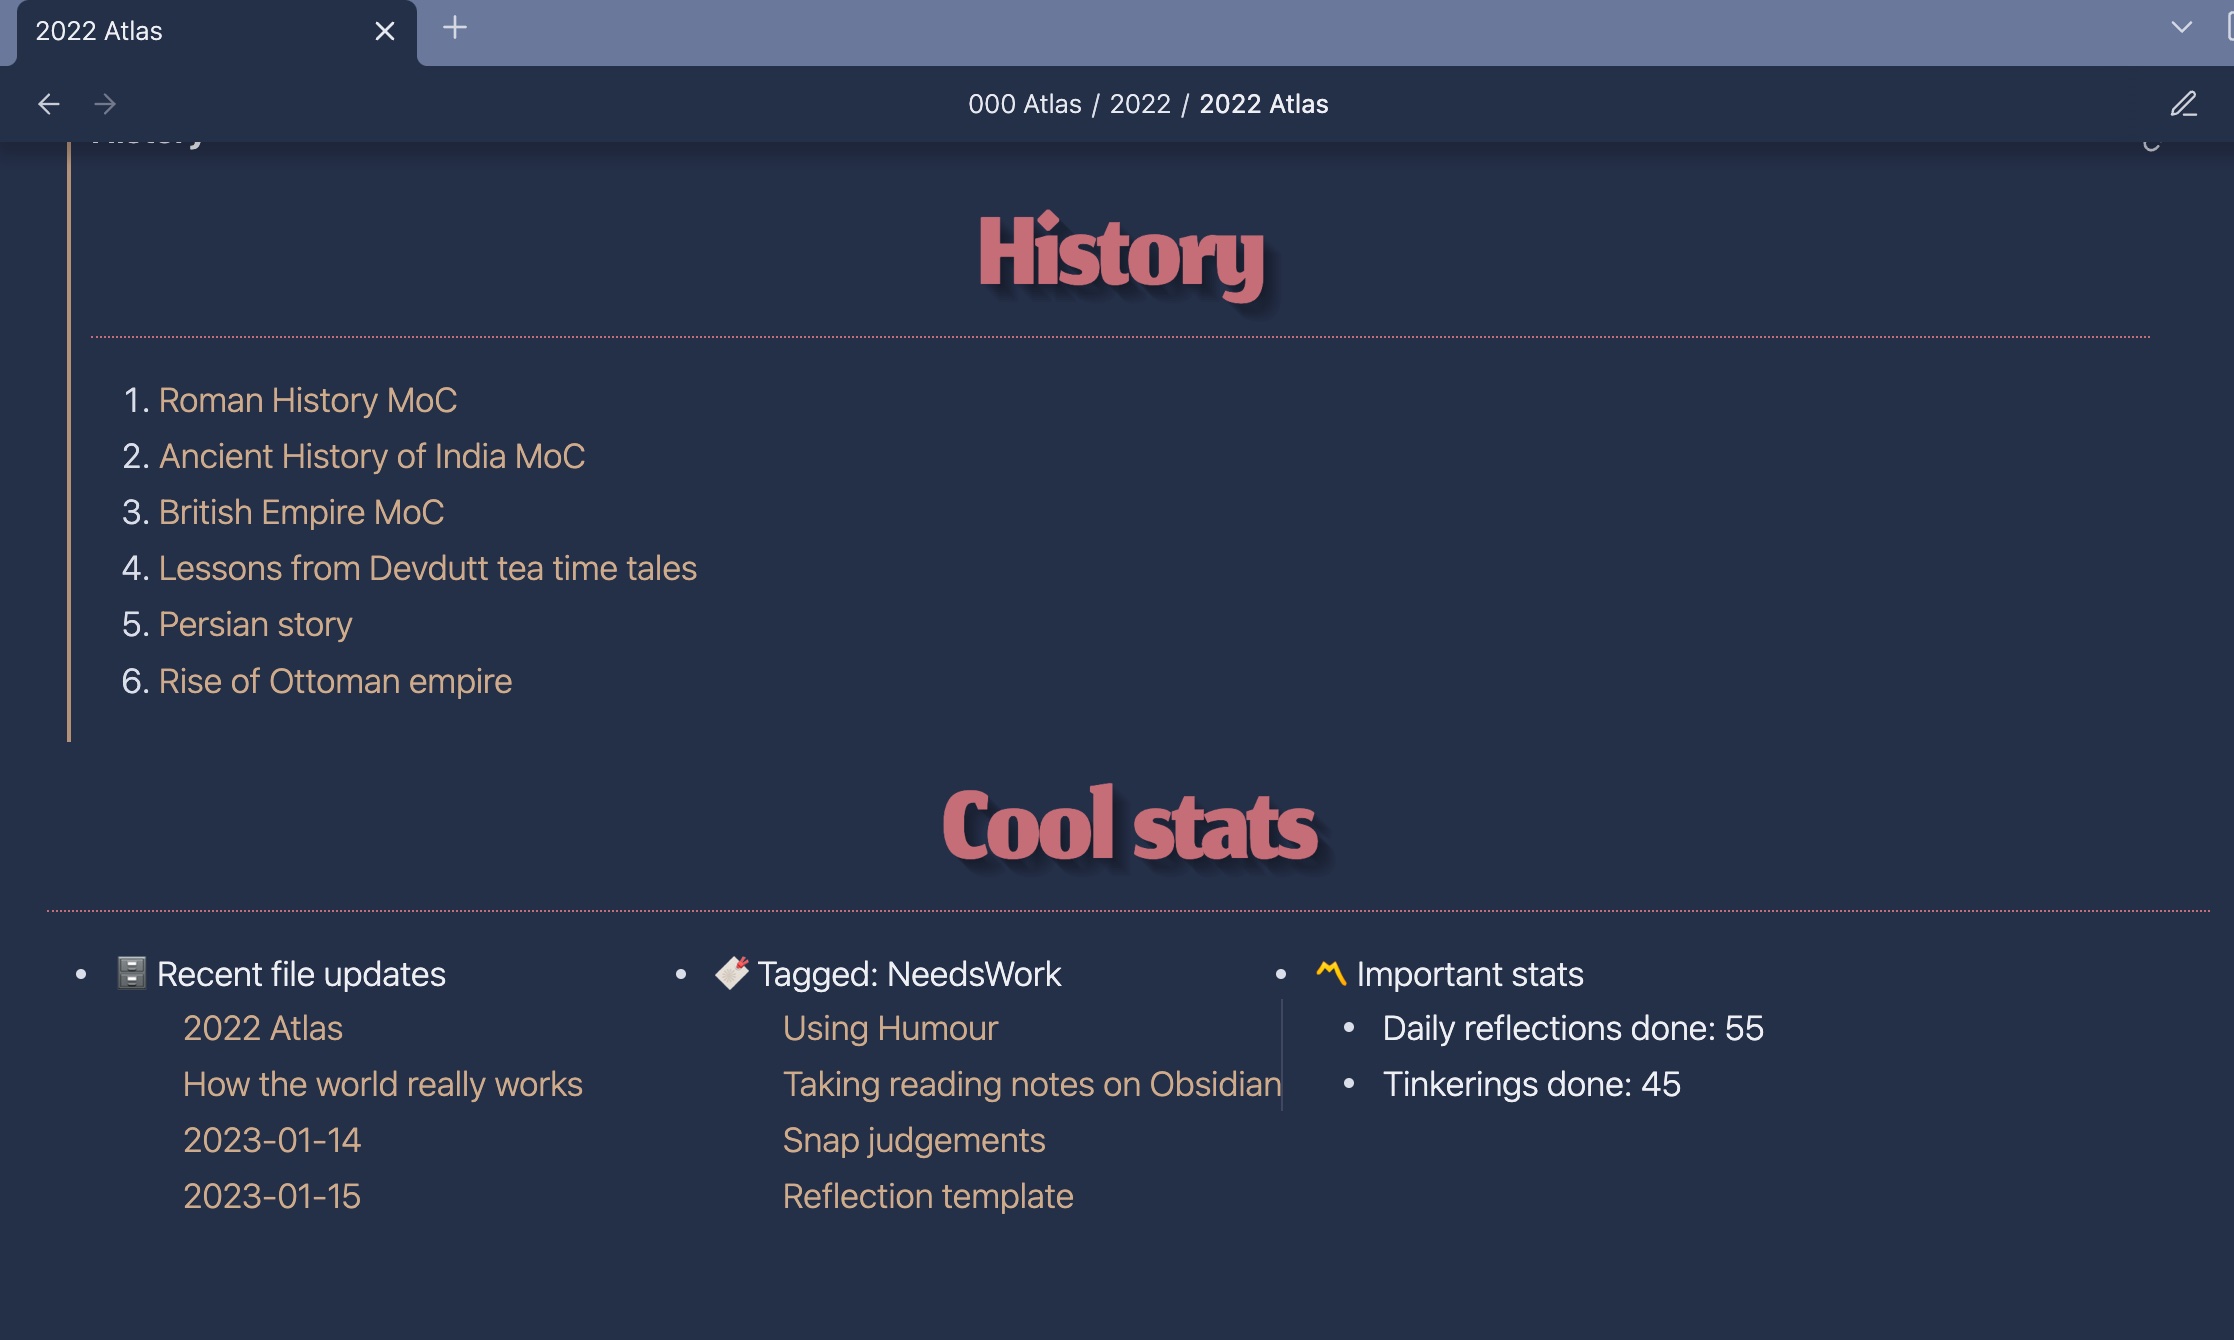Open Persian story note

click(255, 624)
